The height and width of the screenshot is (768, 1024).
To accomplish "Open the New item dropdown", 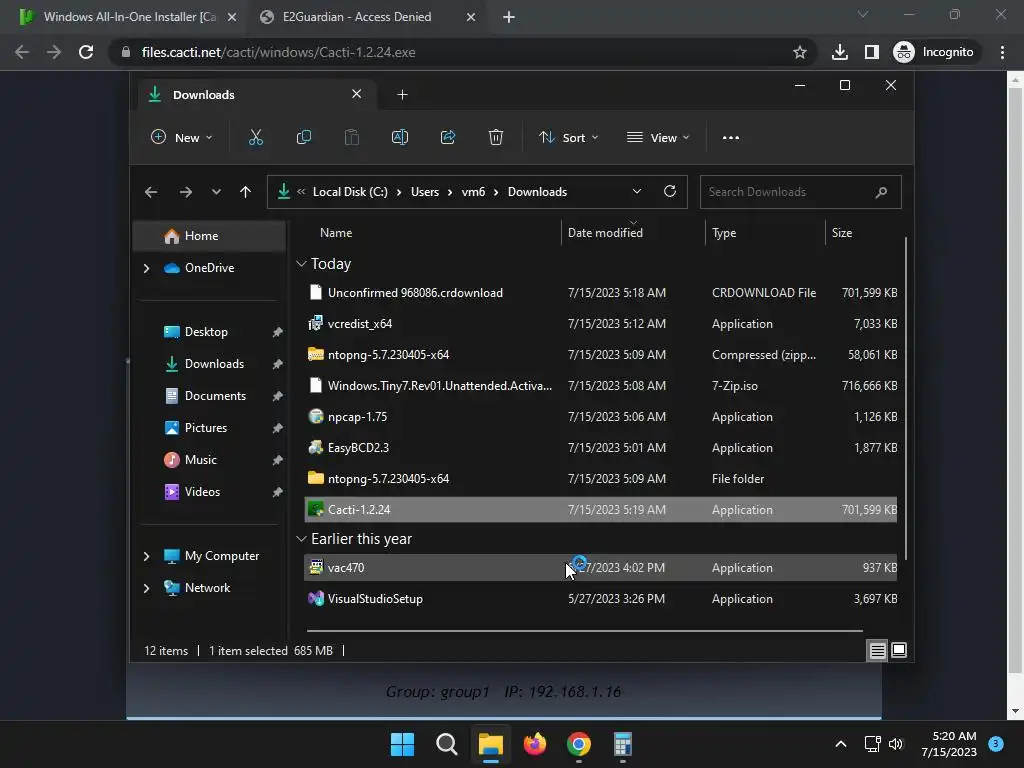I will [x=182, y=138].
